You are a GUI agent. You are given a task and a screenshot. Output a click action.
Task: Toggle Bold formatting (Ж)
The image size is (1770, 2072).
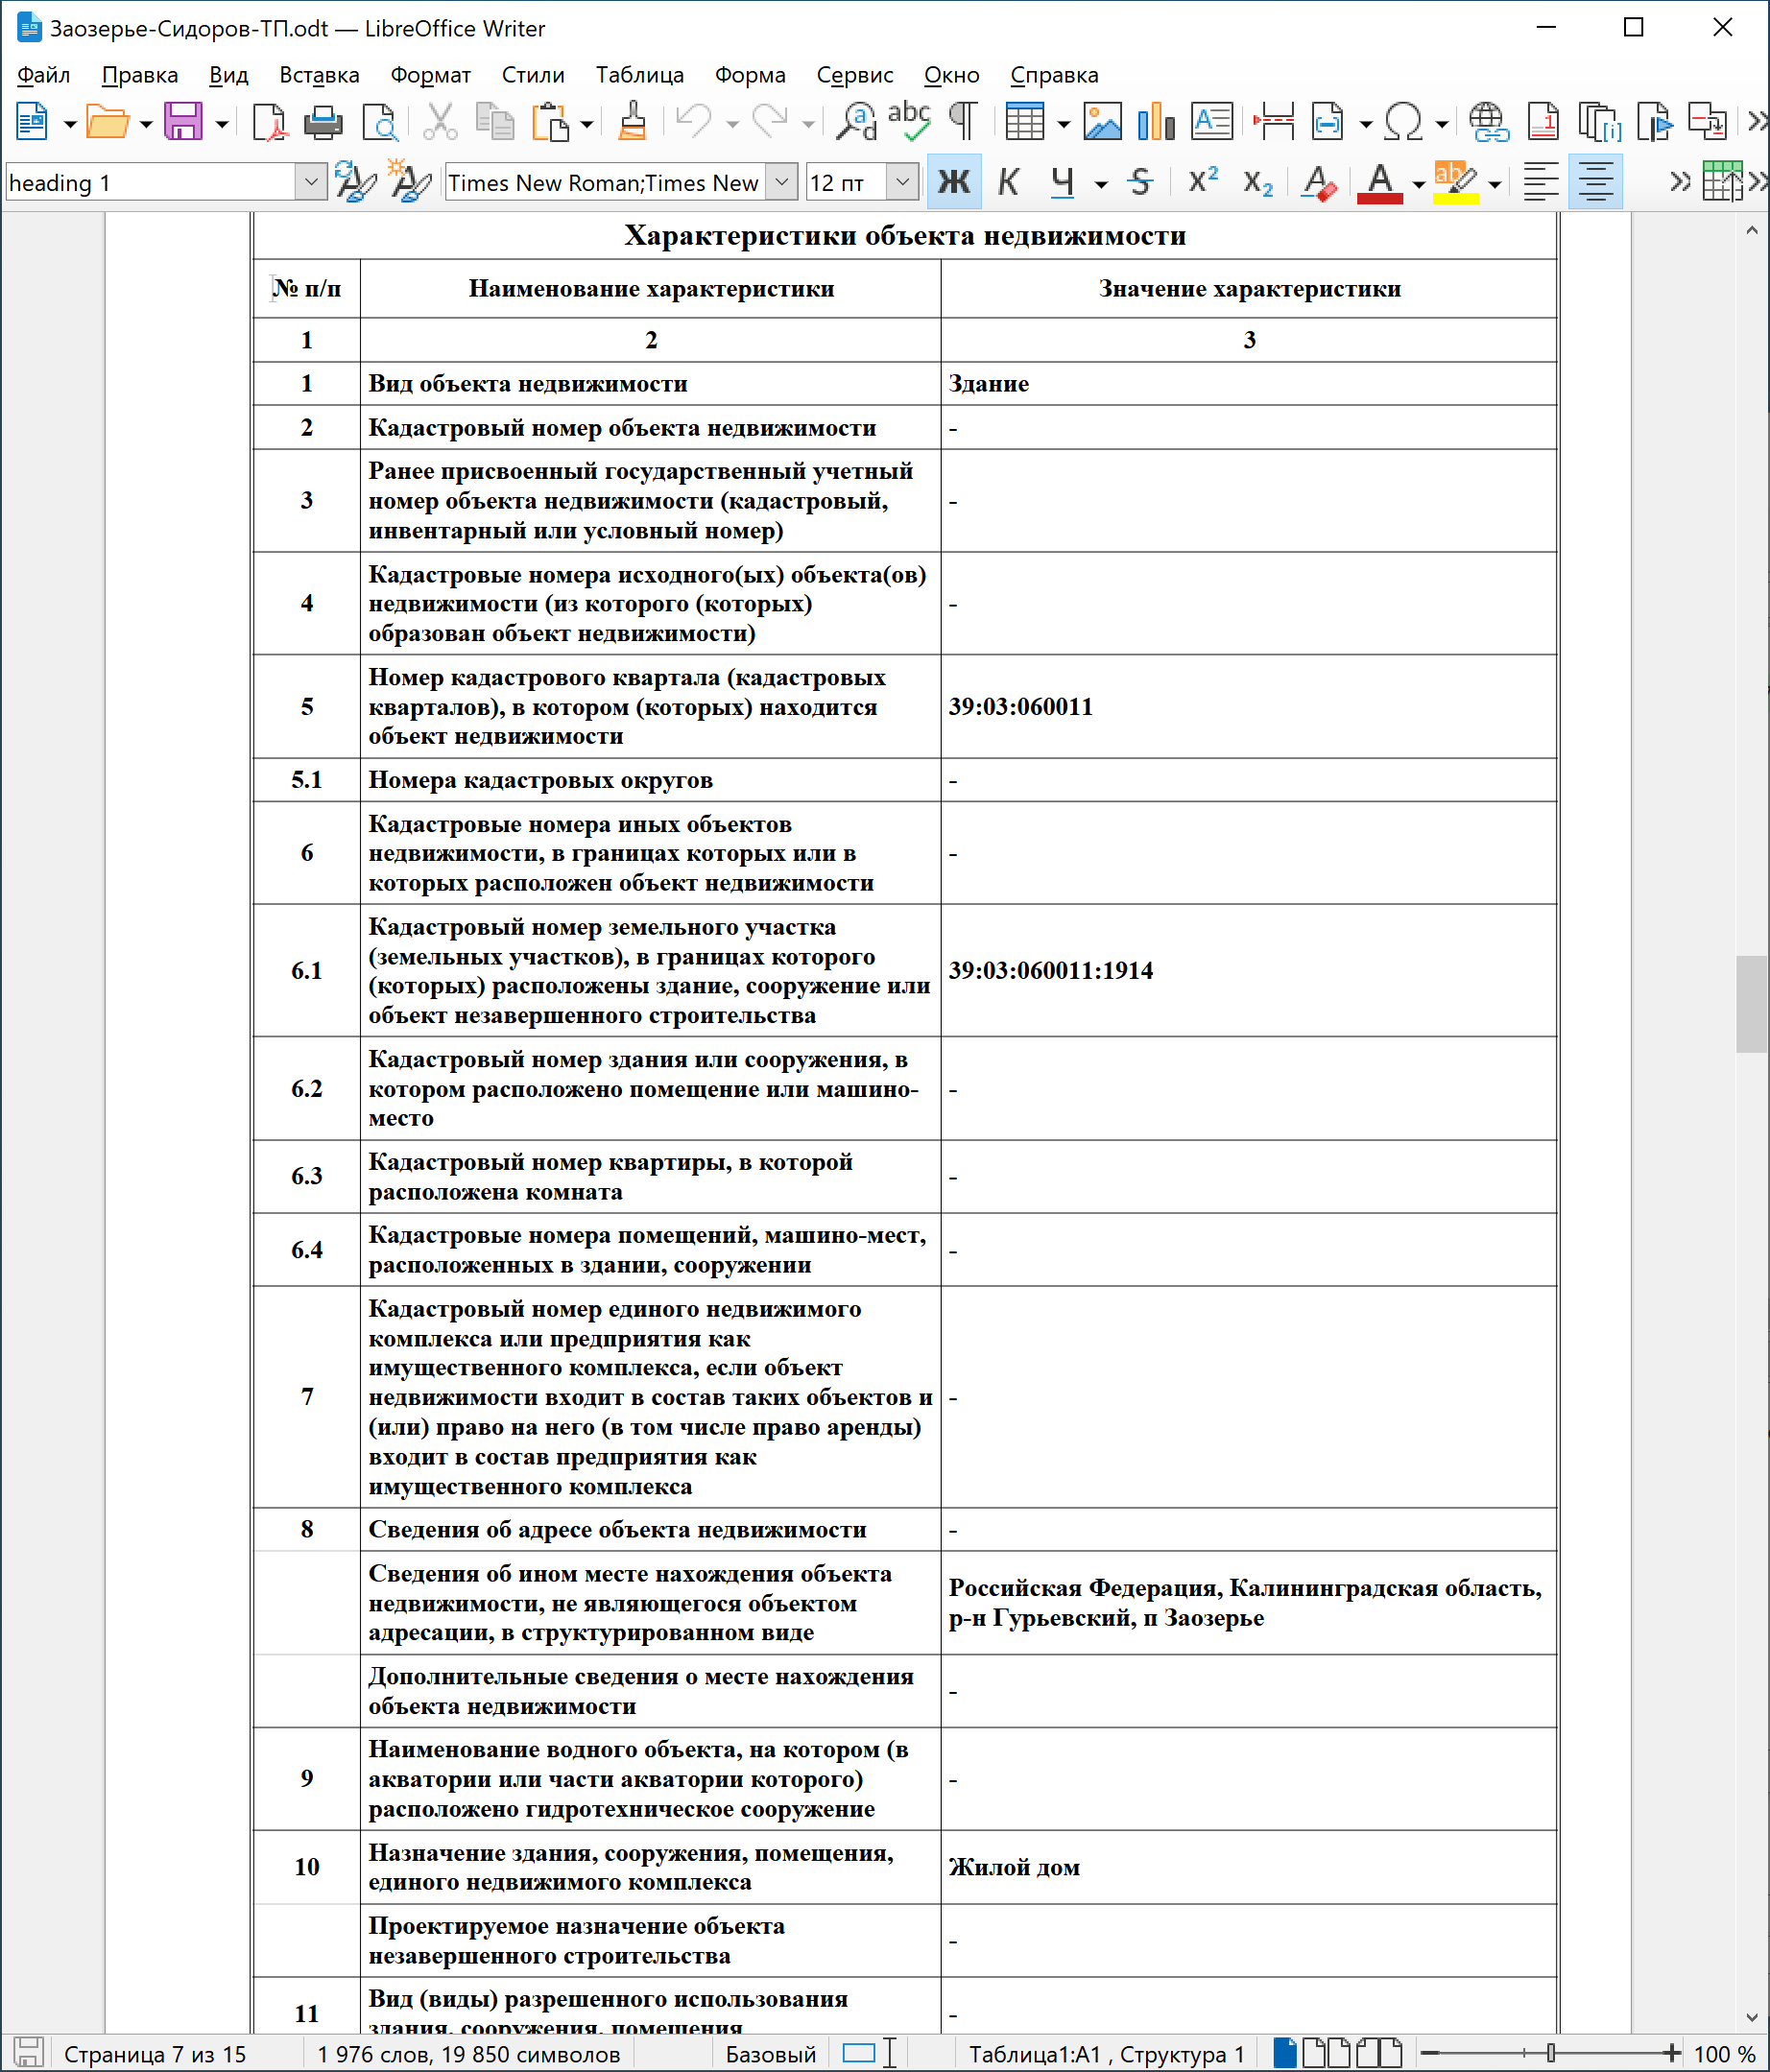pos(953,182)
